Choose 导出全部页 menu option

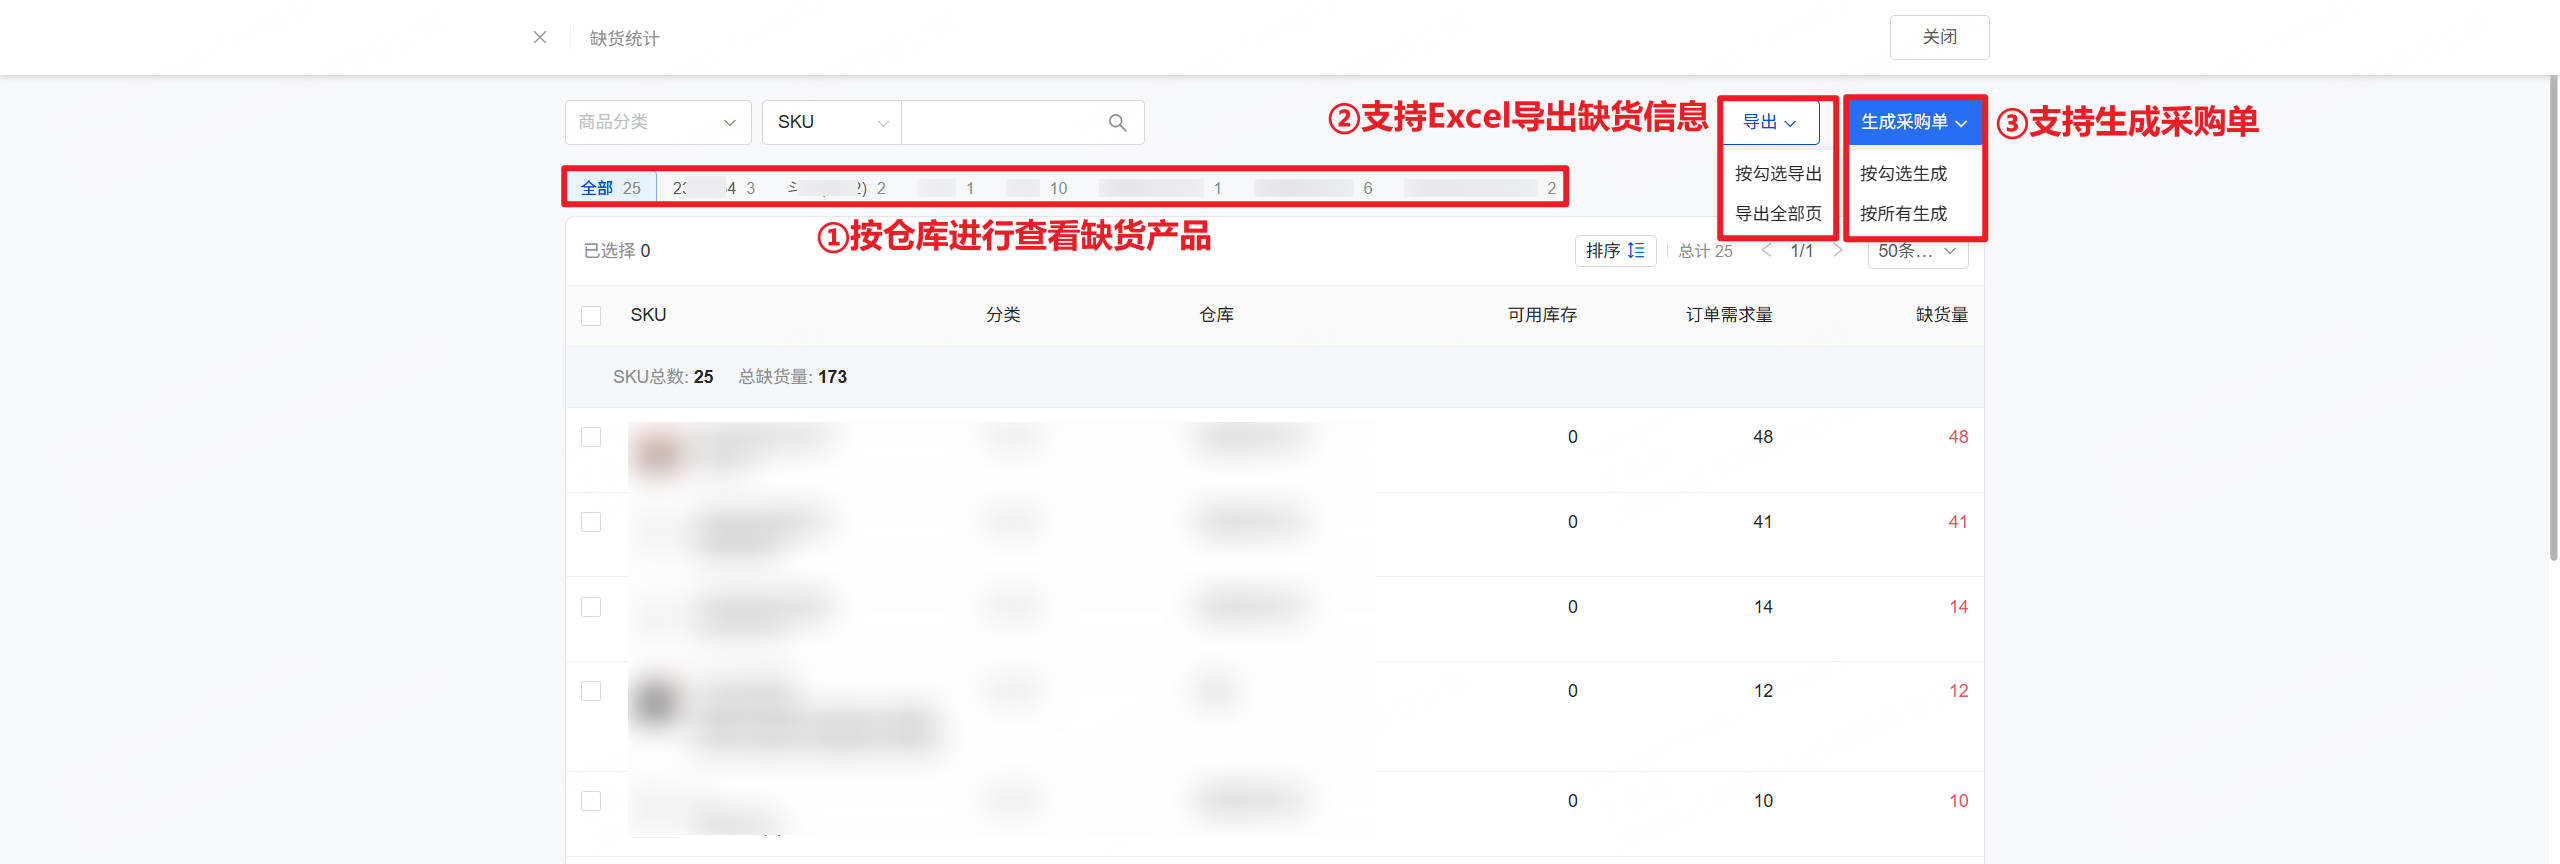coord(1778,214)
